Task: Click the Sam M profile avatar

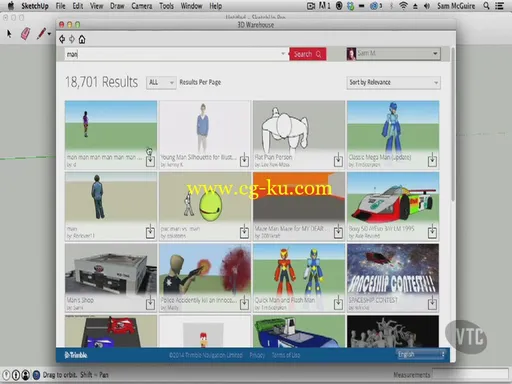Action: pyautogui.click(x=351, y=54)
